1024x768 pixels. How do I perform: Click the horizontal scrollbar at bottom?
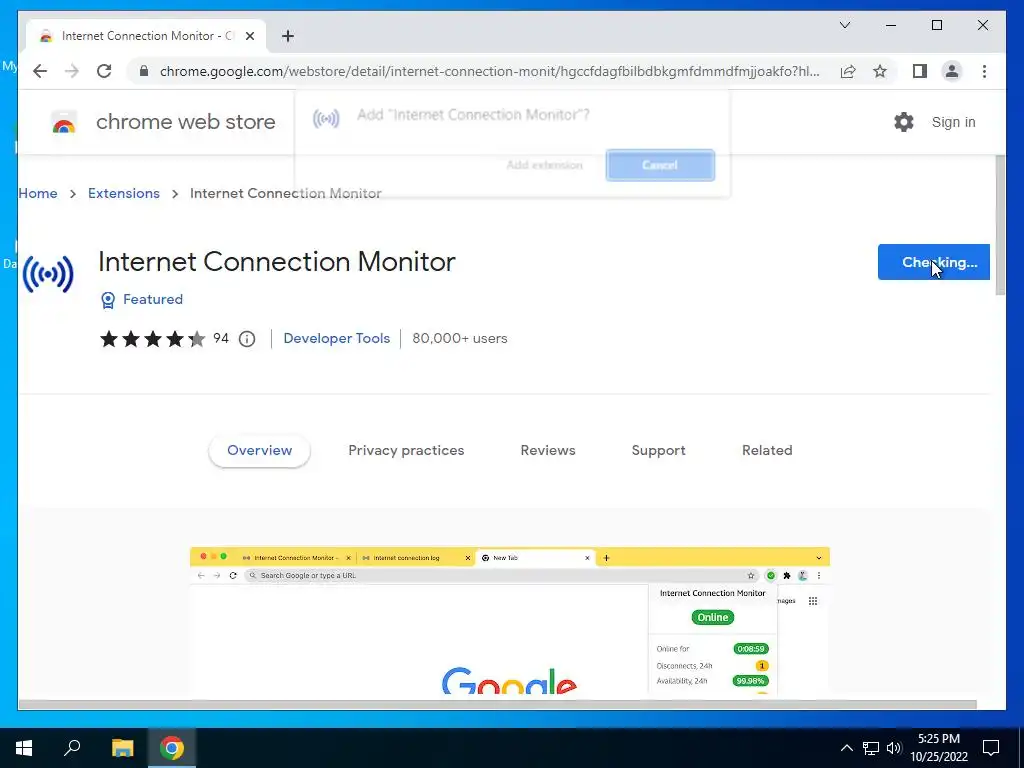[498, 704]
